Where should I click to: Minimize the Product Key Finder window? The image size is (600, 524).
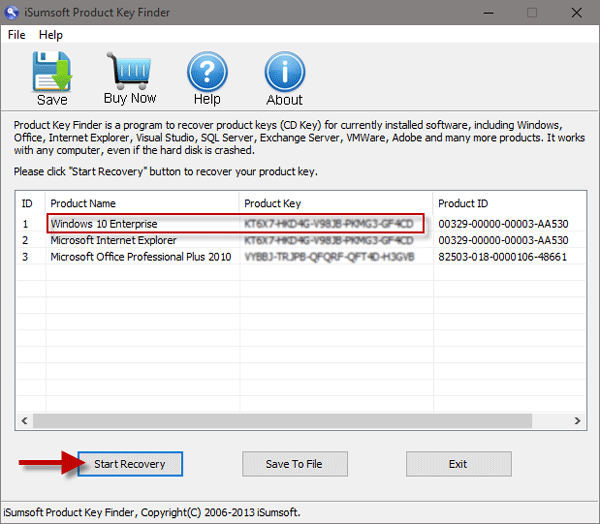click(x=488, y=13)
